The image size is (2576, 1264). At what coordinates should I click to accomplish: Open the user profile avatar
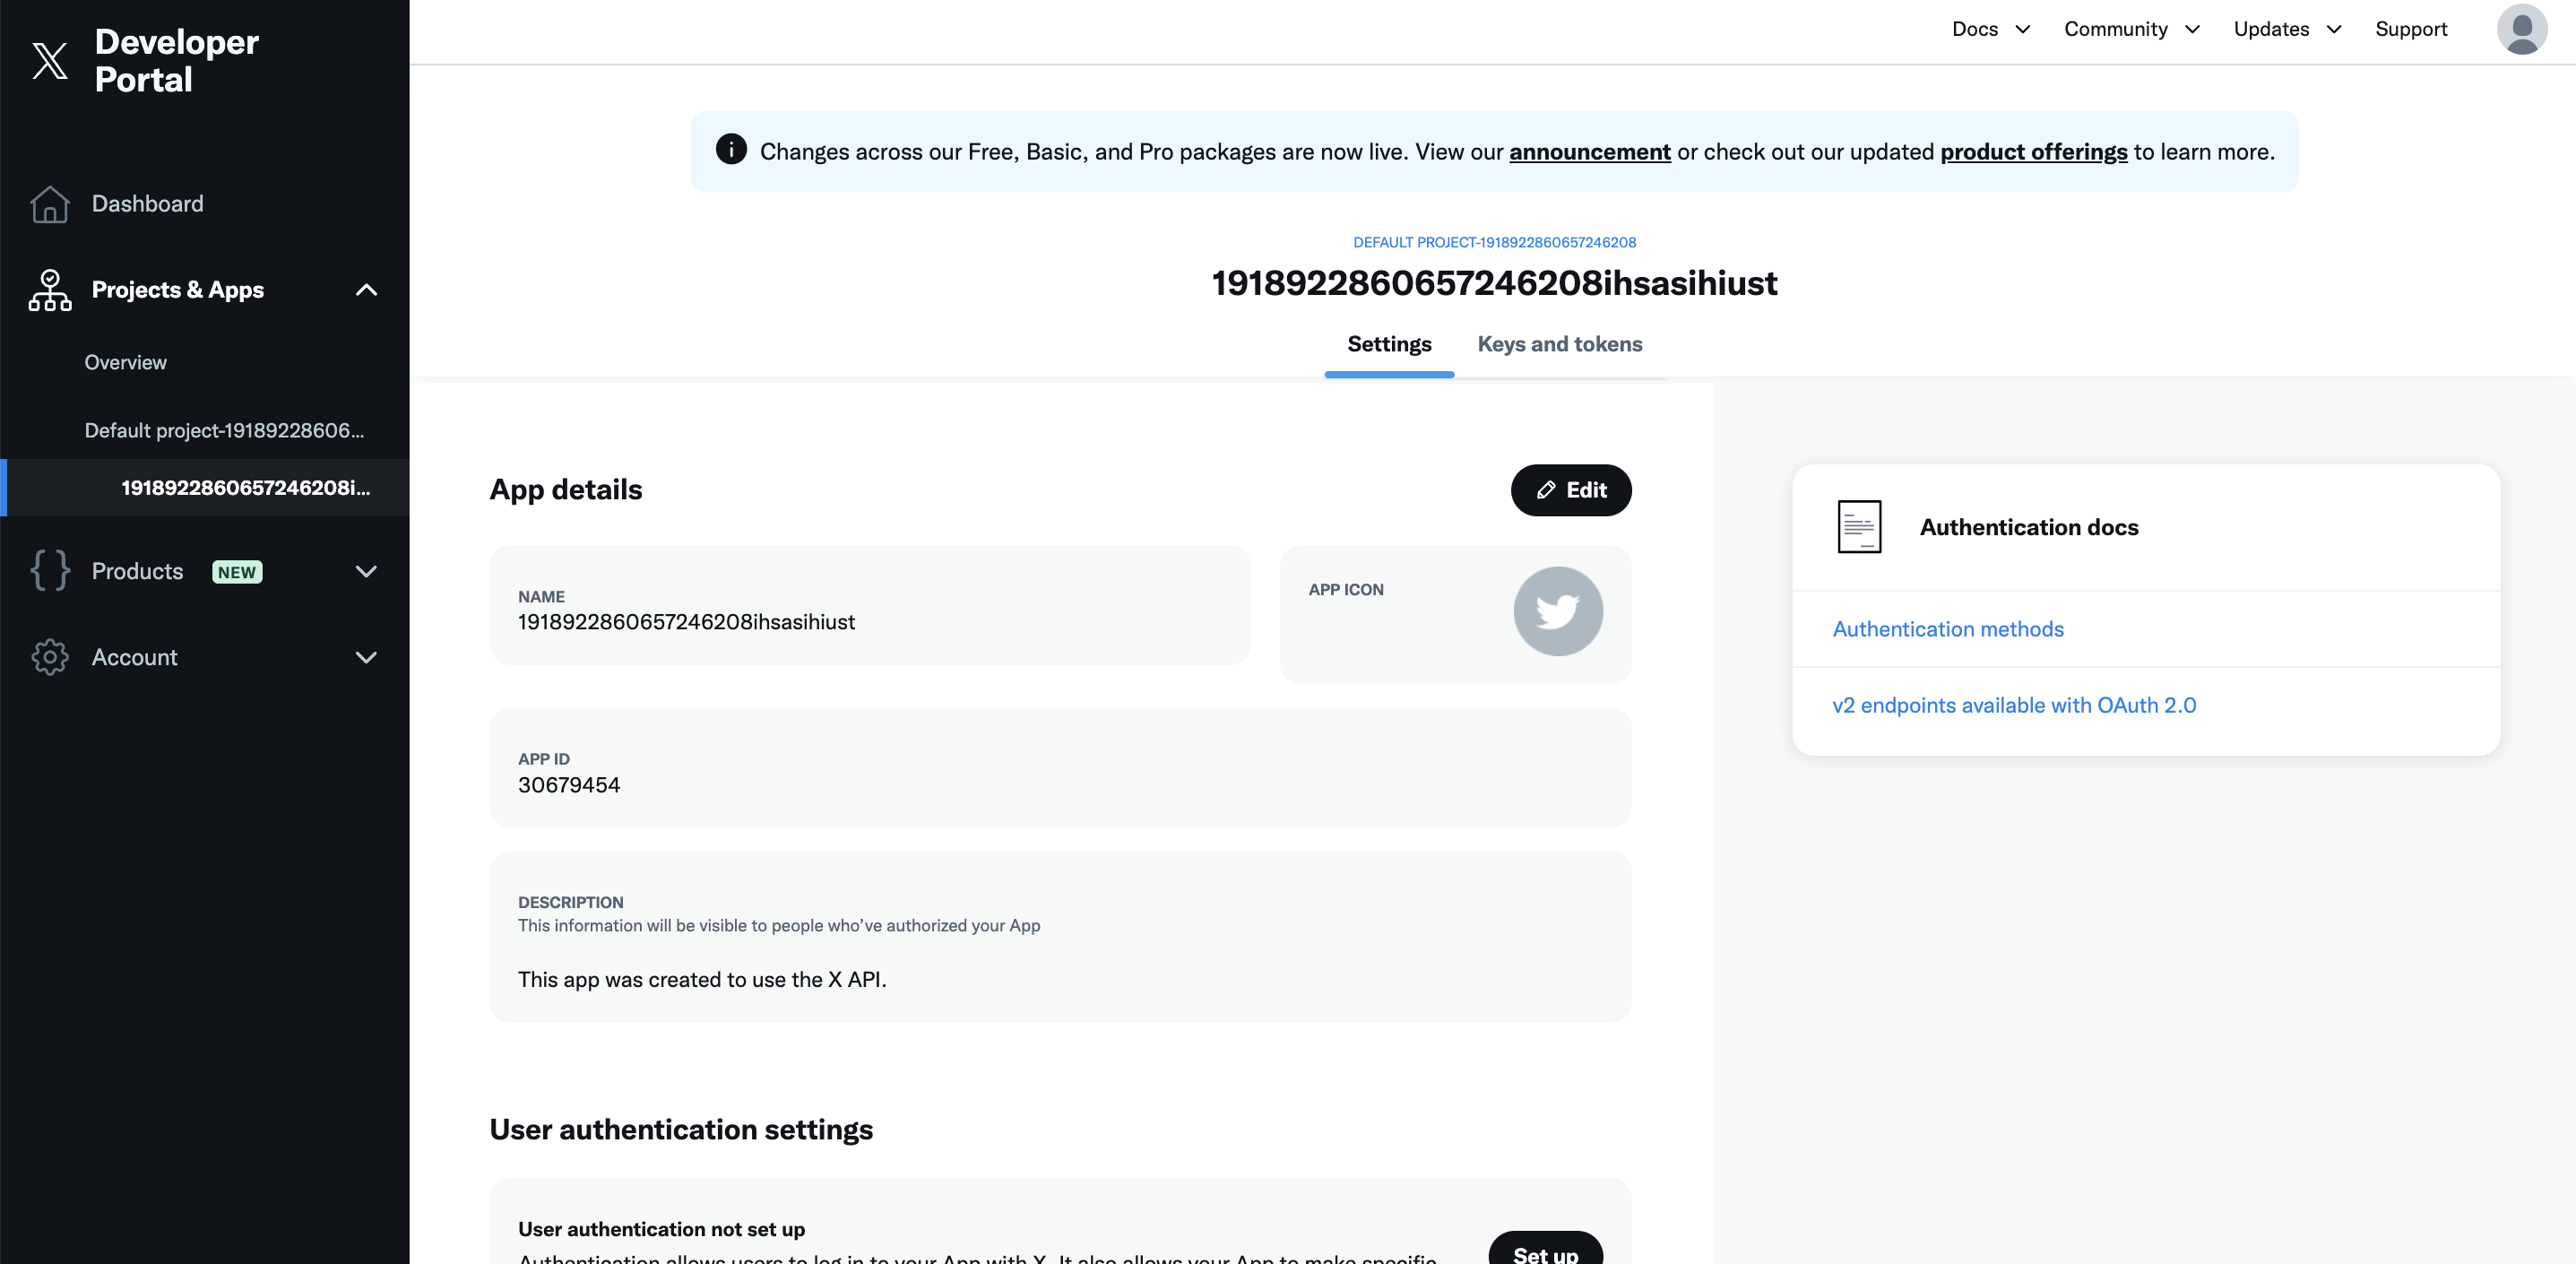click(x=2521, y=29)
